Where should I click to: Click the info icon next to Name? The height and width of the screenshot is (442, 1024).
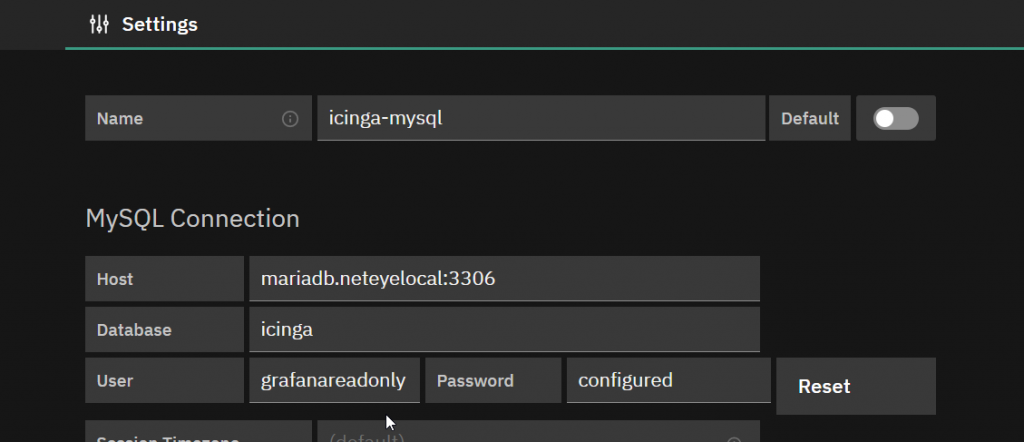coord(290,119)
